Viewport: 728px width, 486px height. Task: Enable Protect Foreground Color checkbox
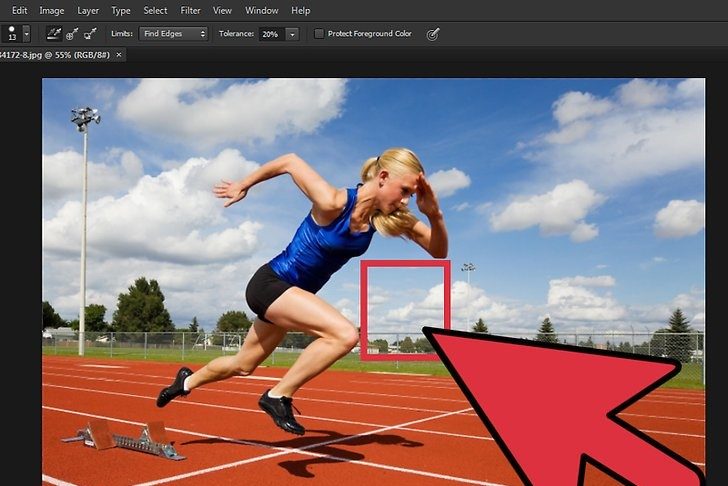click(x=319, y=34)
